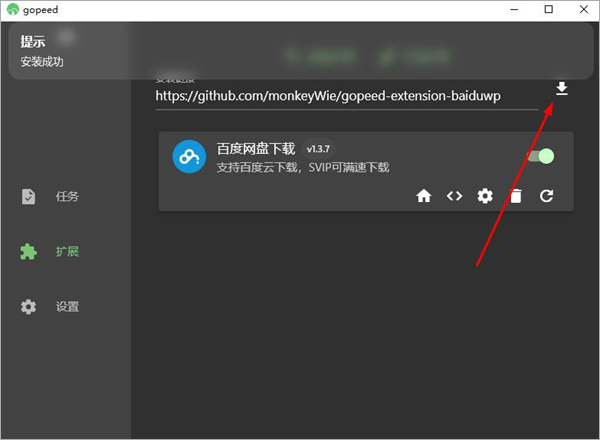600x440 pixels.
Task: Close the gopeed window
Action: point(584,10)
